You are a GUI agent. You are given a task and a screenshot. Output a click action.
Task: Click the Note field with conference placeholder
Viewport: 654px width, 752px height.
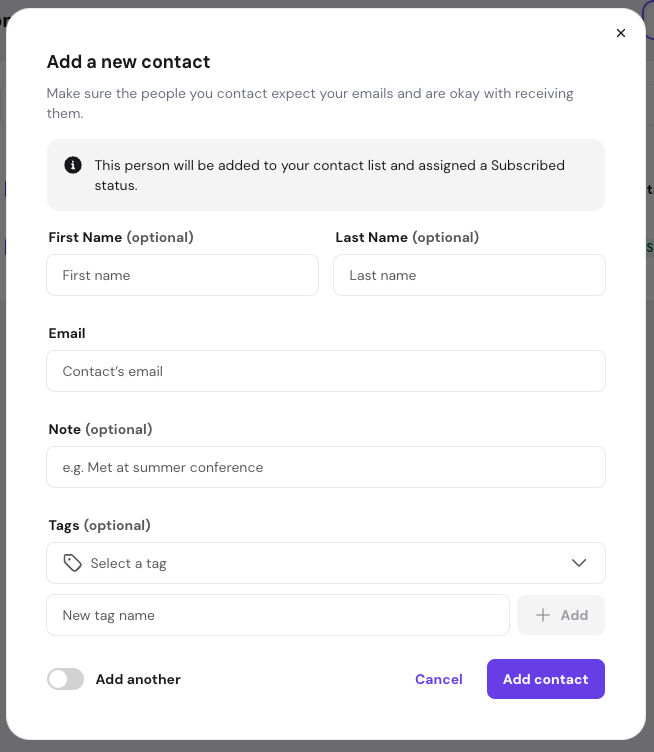point(325,467)
